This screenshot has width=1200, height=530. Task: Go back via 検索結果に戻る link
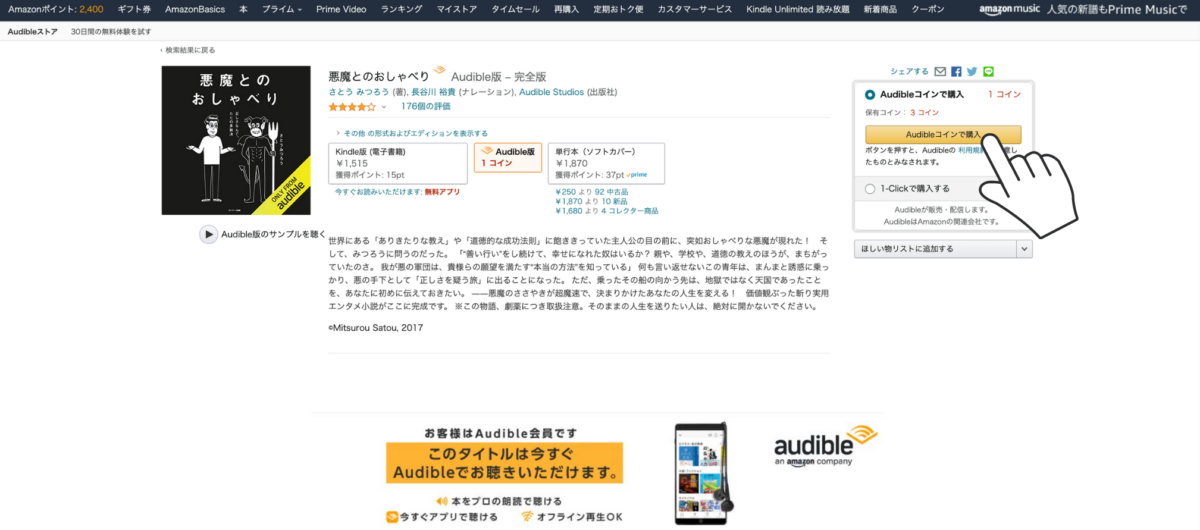pyautogui.click(x=188, y=50)
